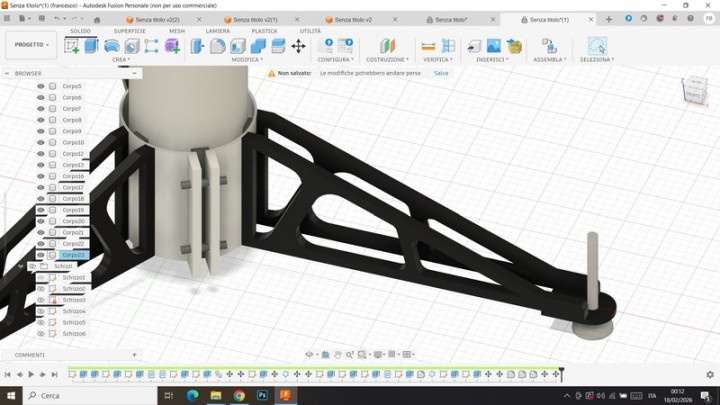Toggle visibility of Corpo23
The height and width of the screenshot is (405, 720).
[41, 255]
